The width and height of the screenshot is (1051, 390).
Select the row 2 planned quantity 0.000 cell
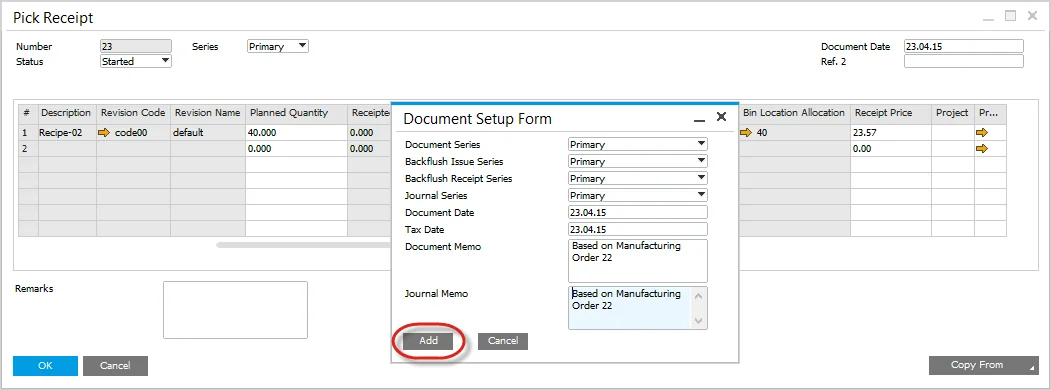(296, 149)
